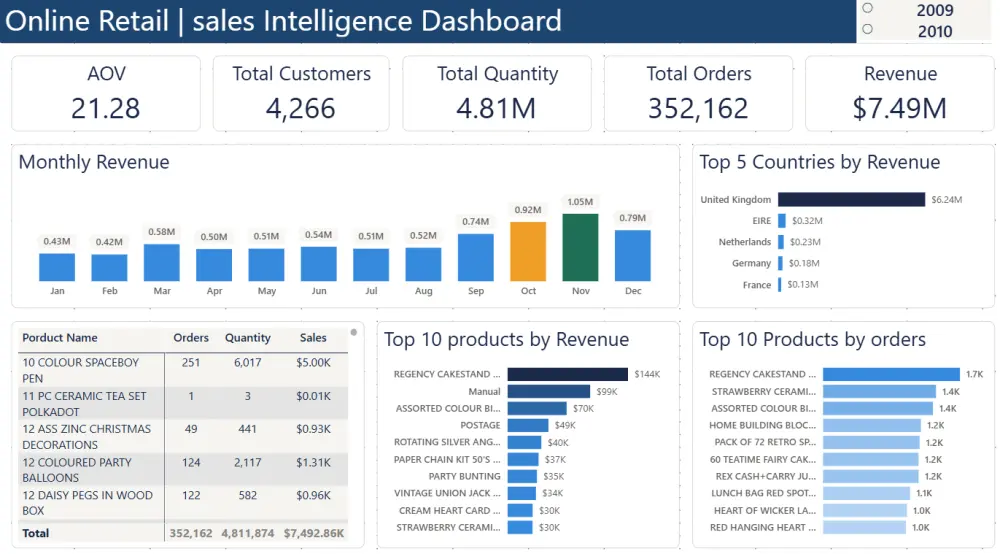Select the 12 ASS ZINC CHRISTMAS DECORATIONS row

[x=183, y=437]
